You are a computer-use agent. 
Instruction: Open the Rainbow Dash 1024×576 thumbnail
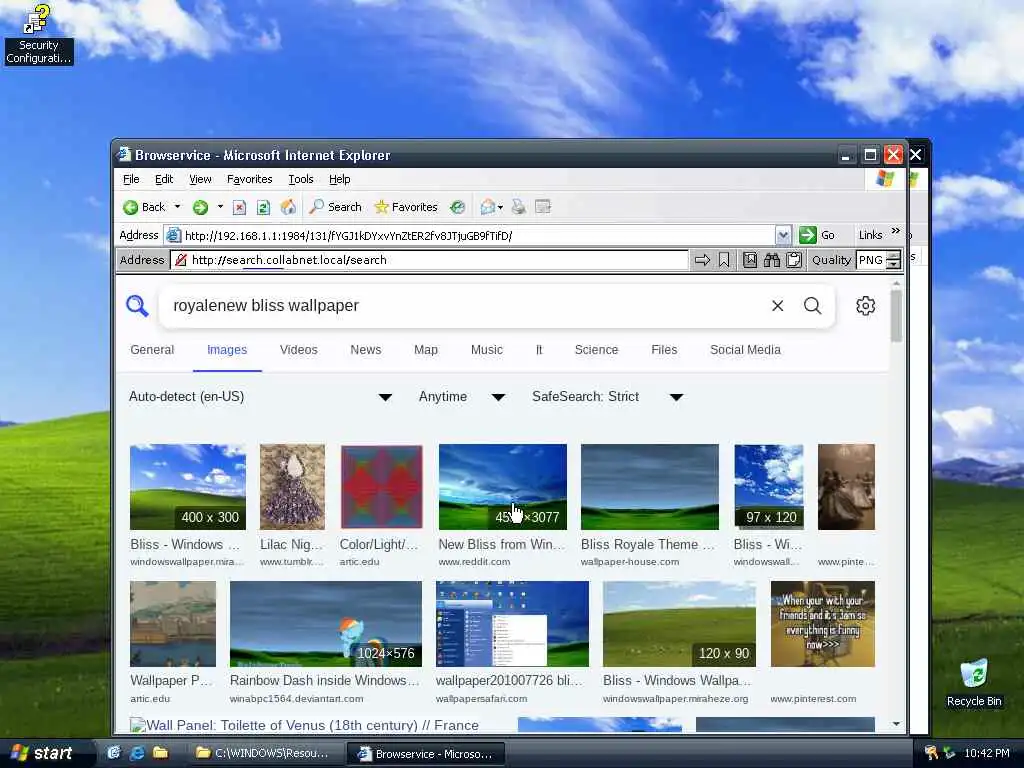tap(326, 624)
